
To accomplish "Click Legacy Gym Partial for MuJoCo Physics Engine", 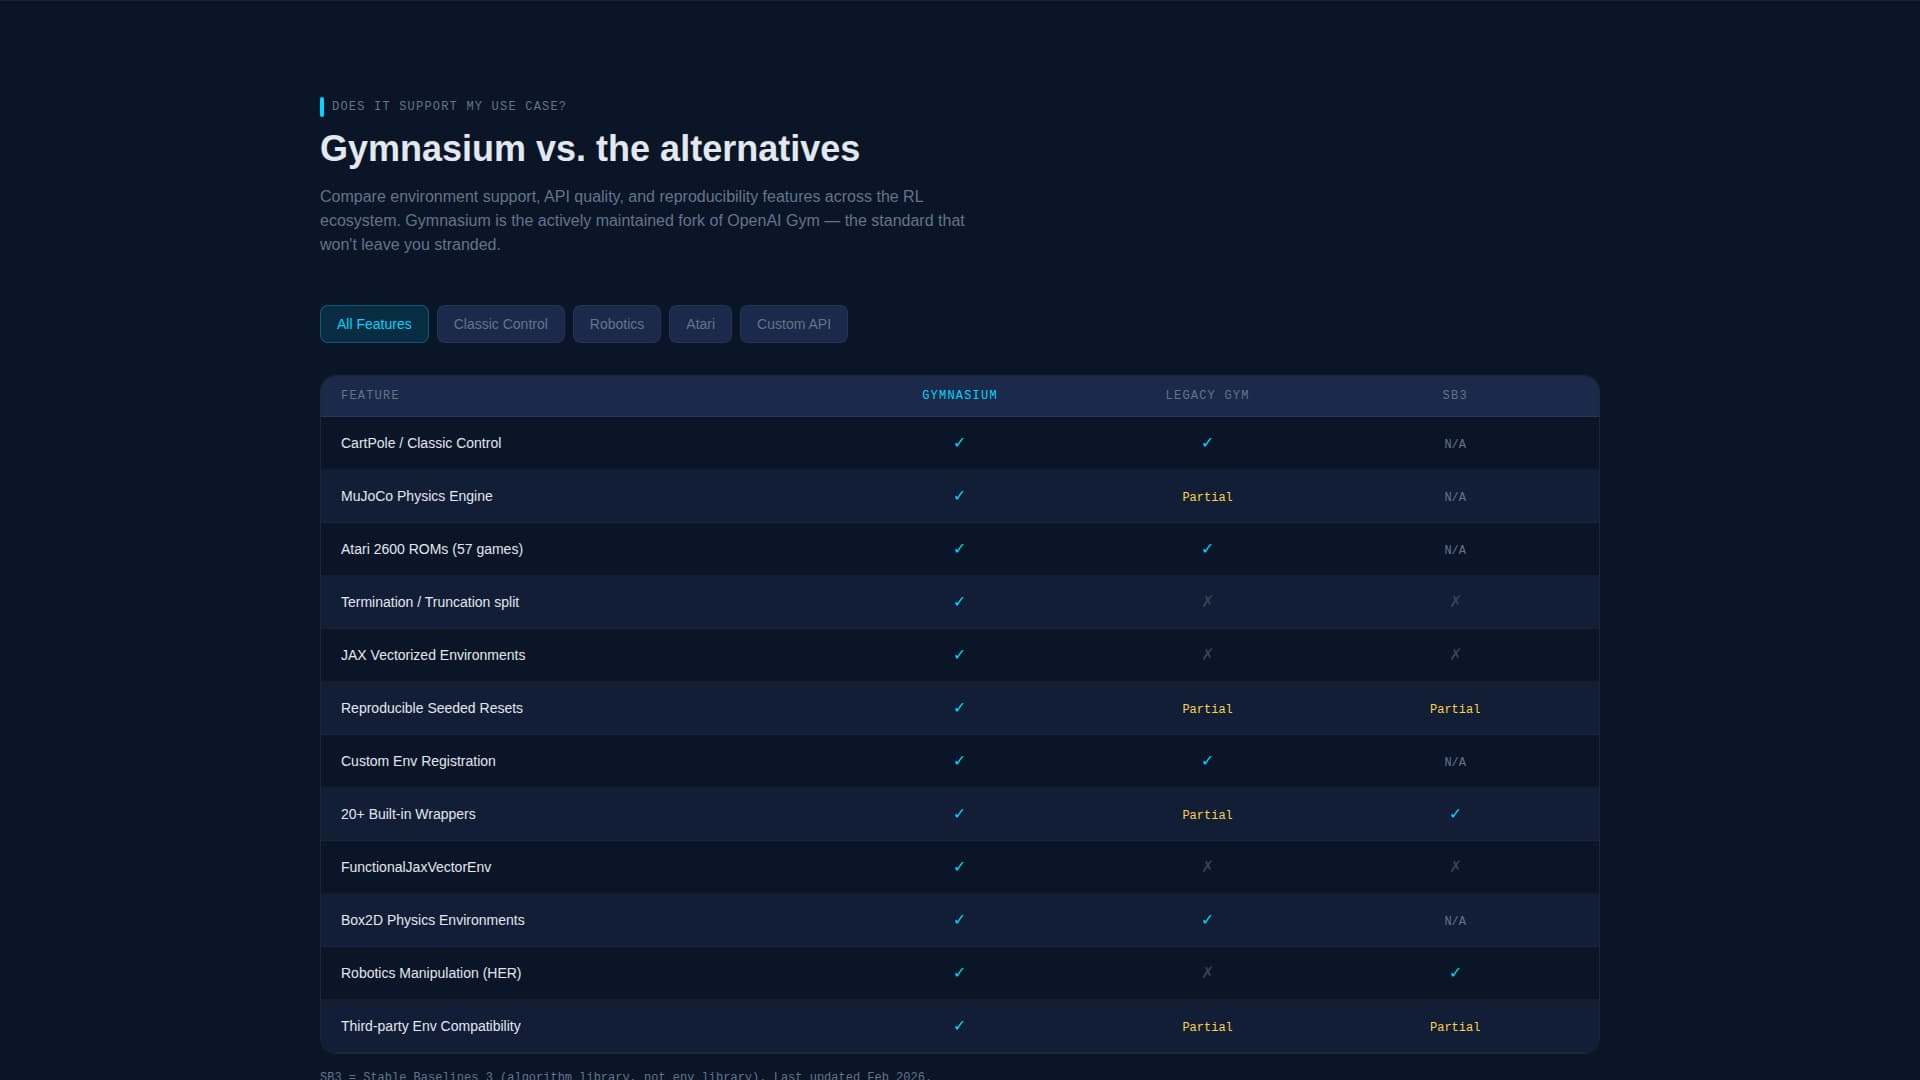I will point(1207,497).
